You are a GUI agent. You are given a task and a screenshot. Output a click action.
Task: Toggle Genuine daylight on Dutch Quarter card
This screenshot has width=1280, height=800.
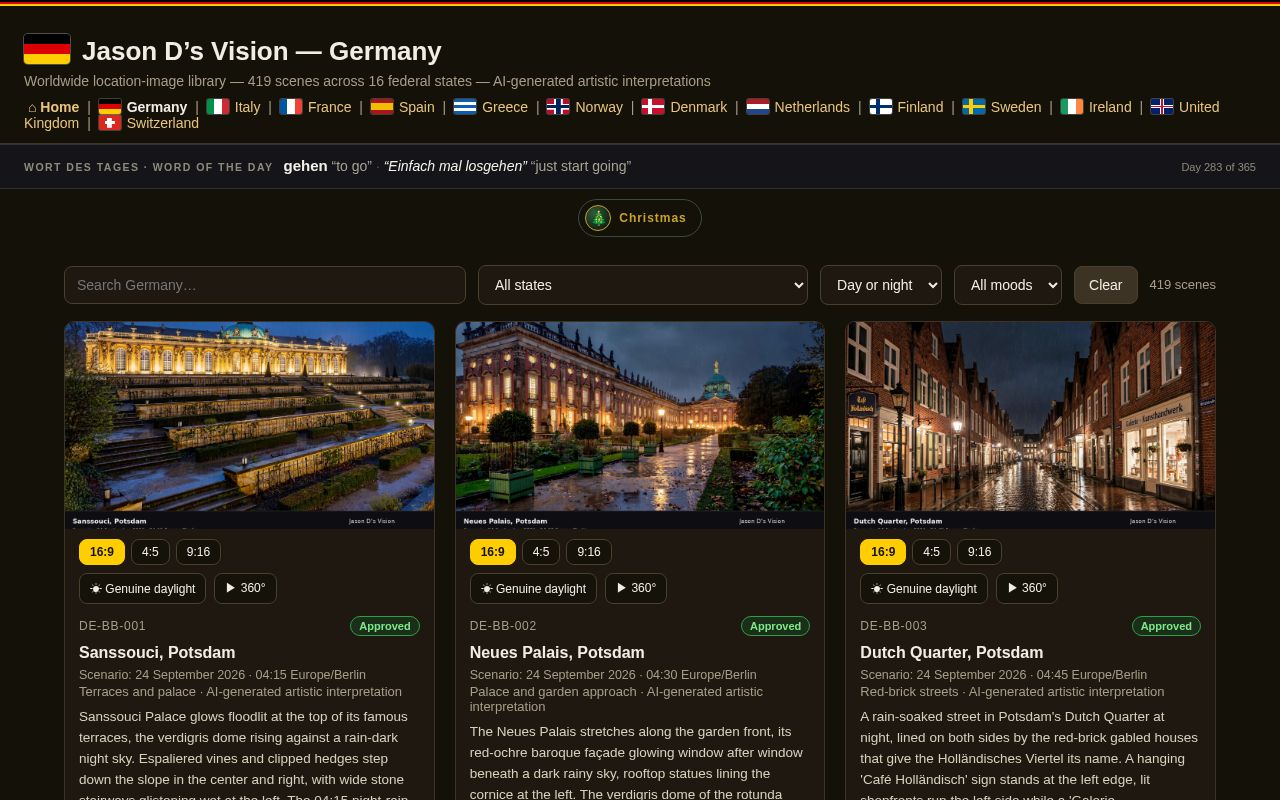tap(924, 589)
